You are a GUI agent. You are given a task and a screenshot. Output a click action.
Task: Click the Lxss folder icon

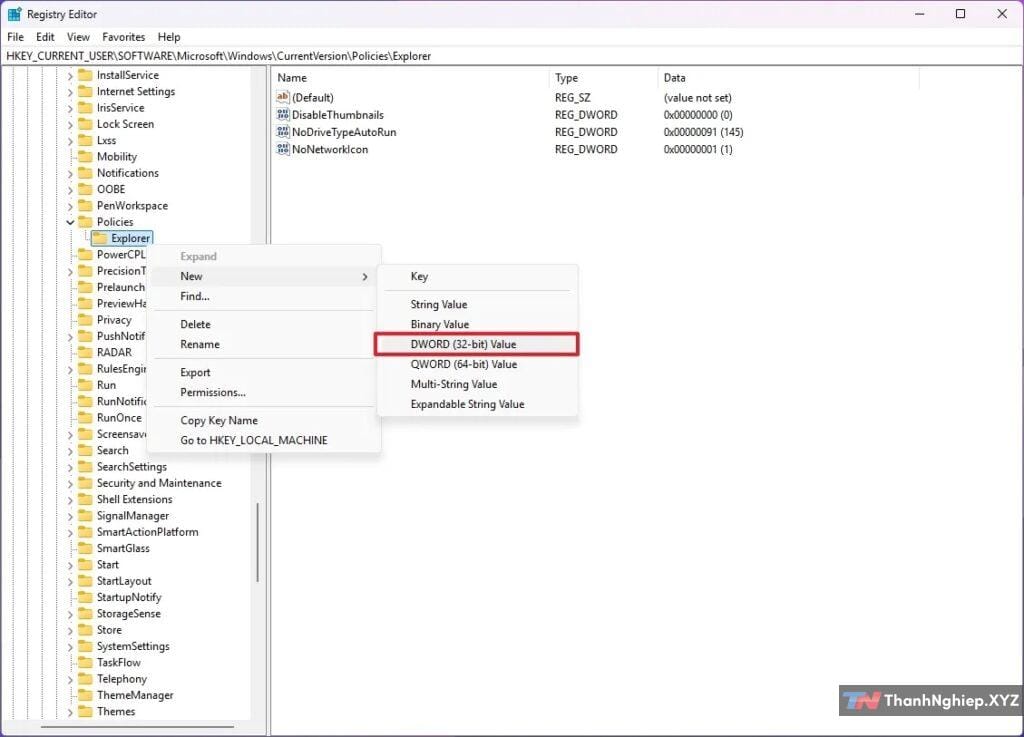[x=85, y=140]
